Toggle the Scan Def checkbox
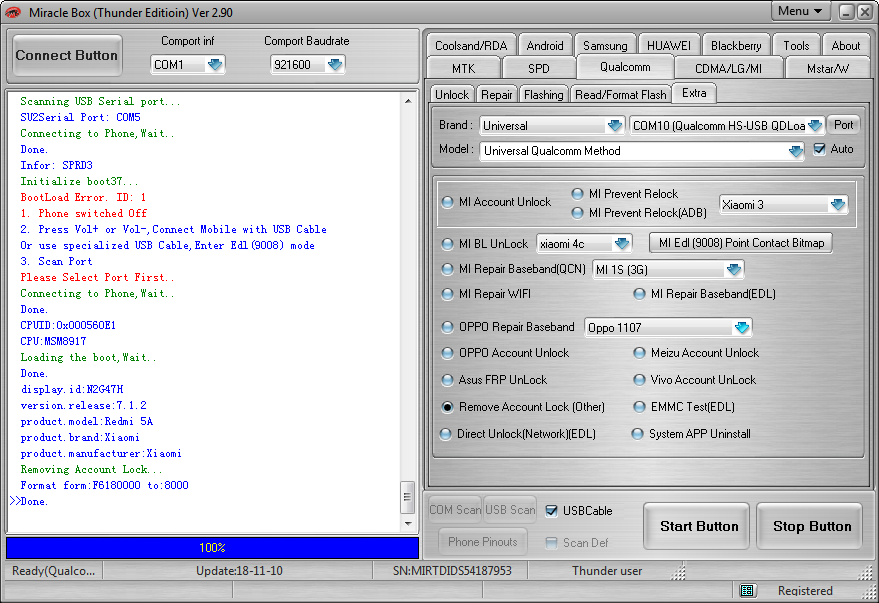879x603 pixels. click(x=552, y=542)
